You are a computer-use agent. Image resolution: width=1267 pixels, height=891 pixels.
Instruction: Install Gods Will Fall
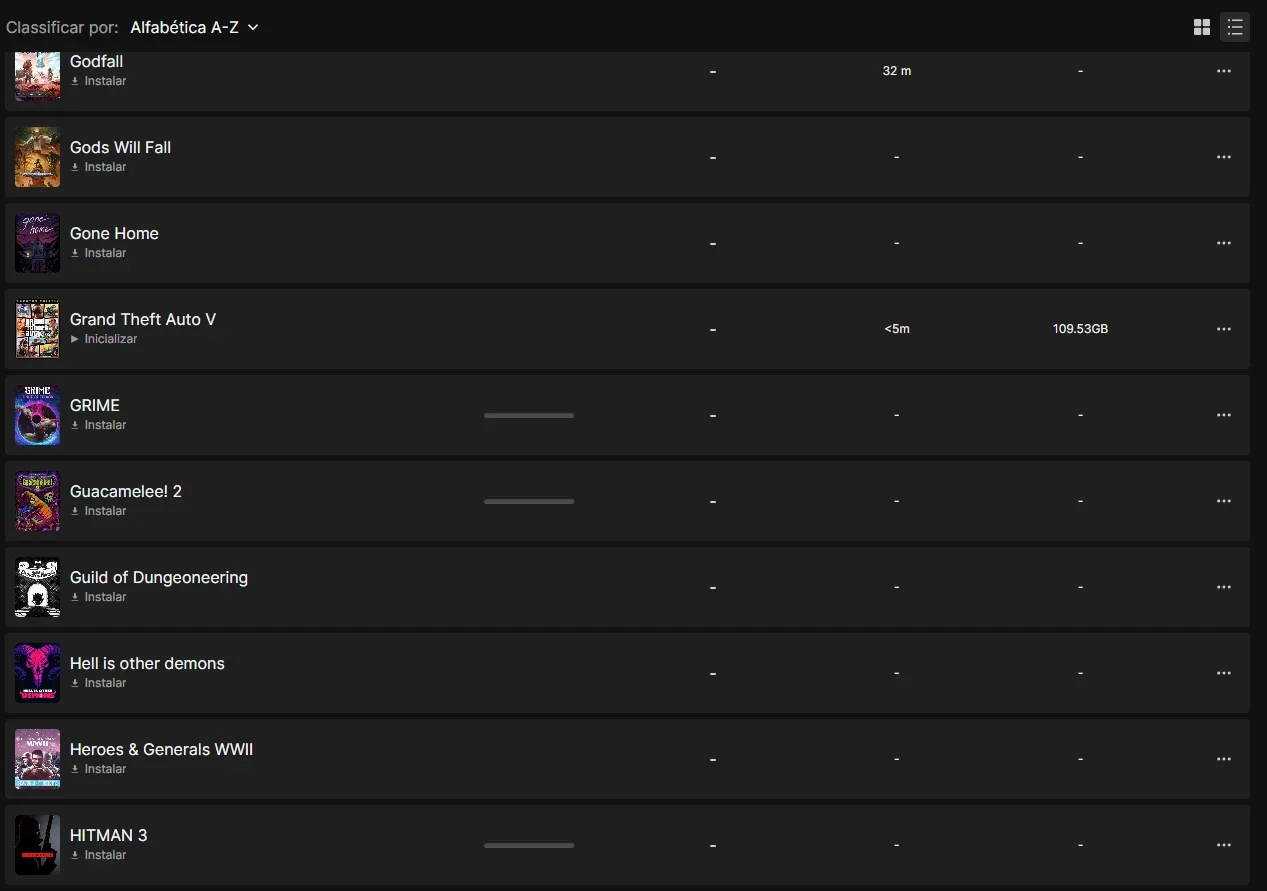(98, 167)
